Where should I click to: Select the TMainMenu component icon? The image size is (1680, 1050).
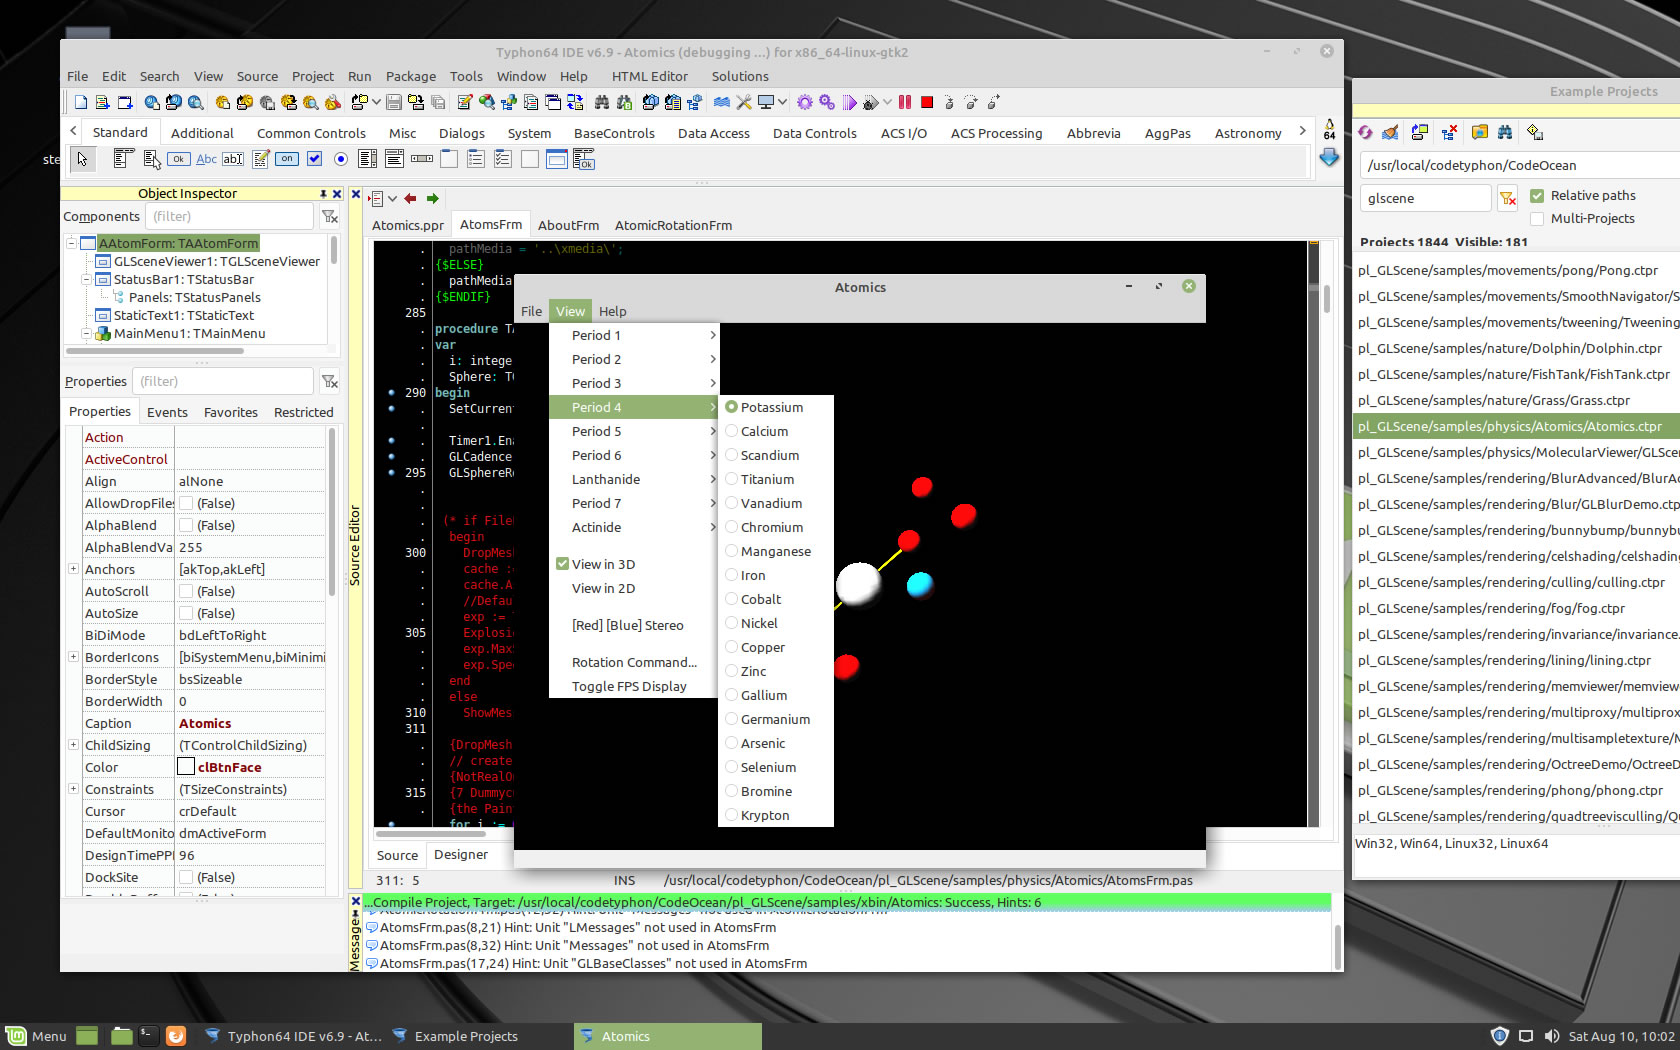124,158
